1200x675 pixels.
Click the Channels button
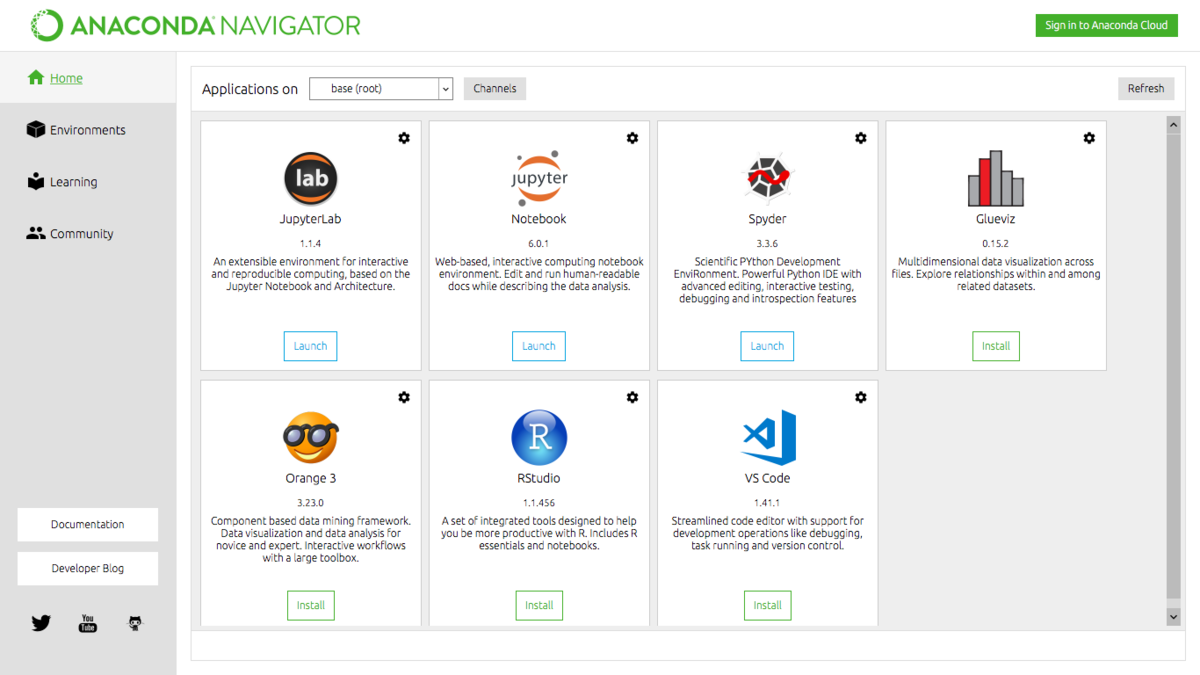[x=495, y=89]
